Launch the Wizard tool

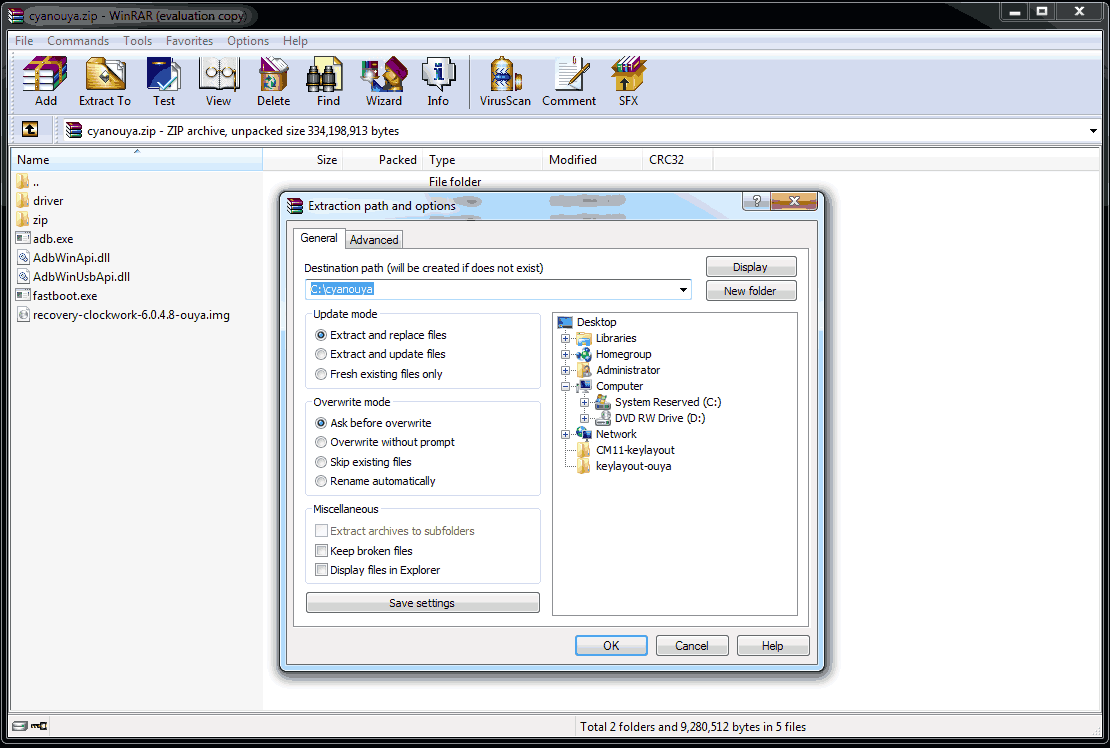[384, 81]
